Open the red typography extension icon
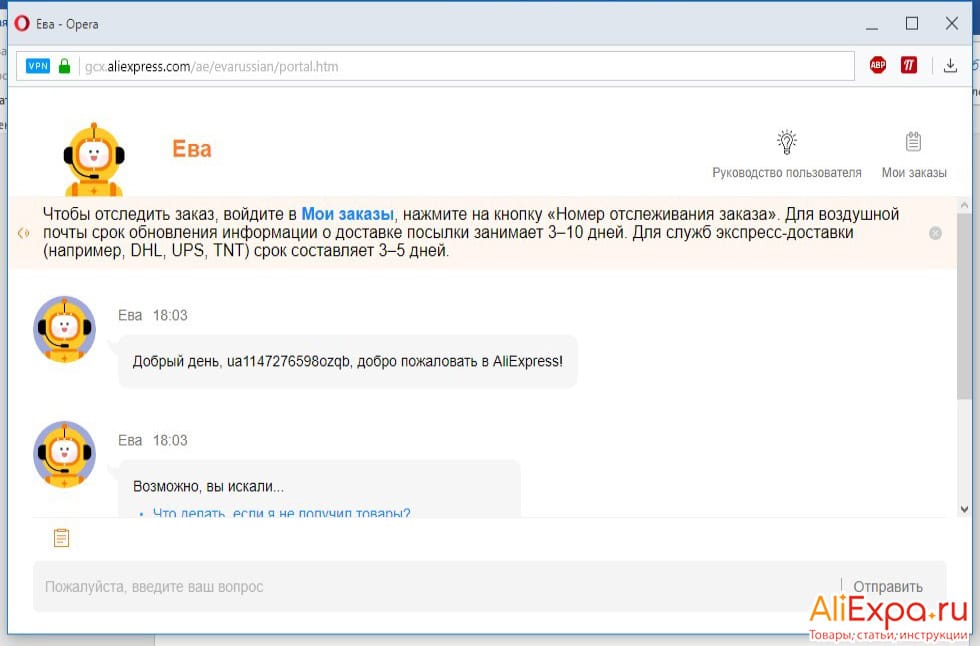Image resolution: width=980 pixels, height=646 pixels. [x=909, y=65]
